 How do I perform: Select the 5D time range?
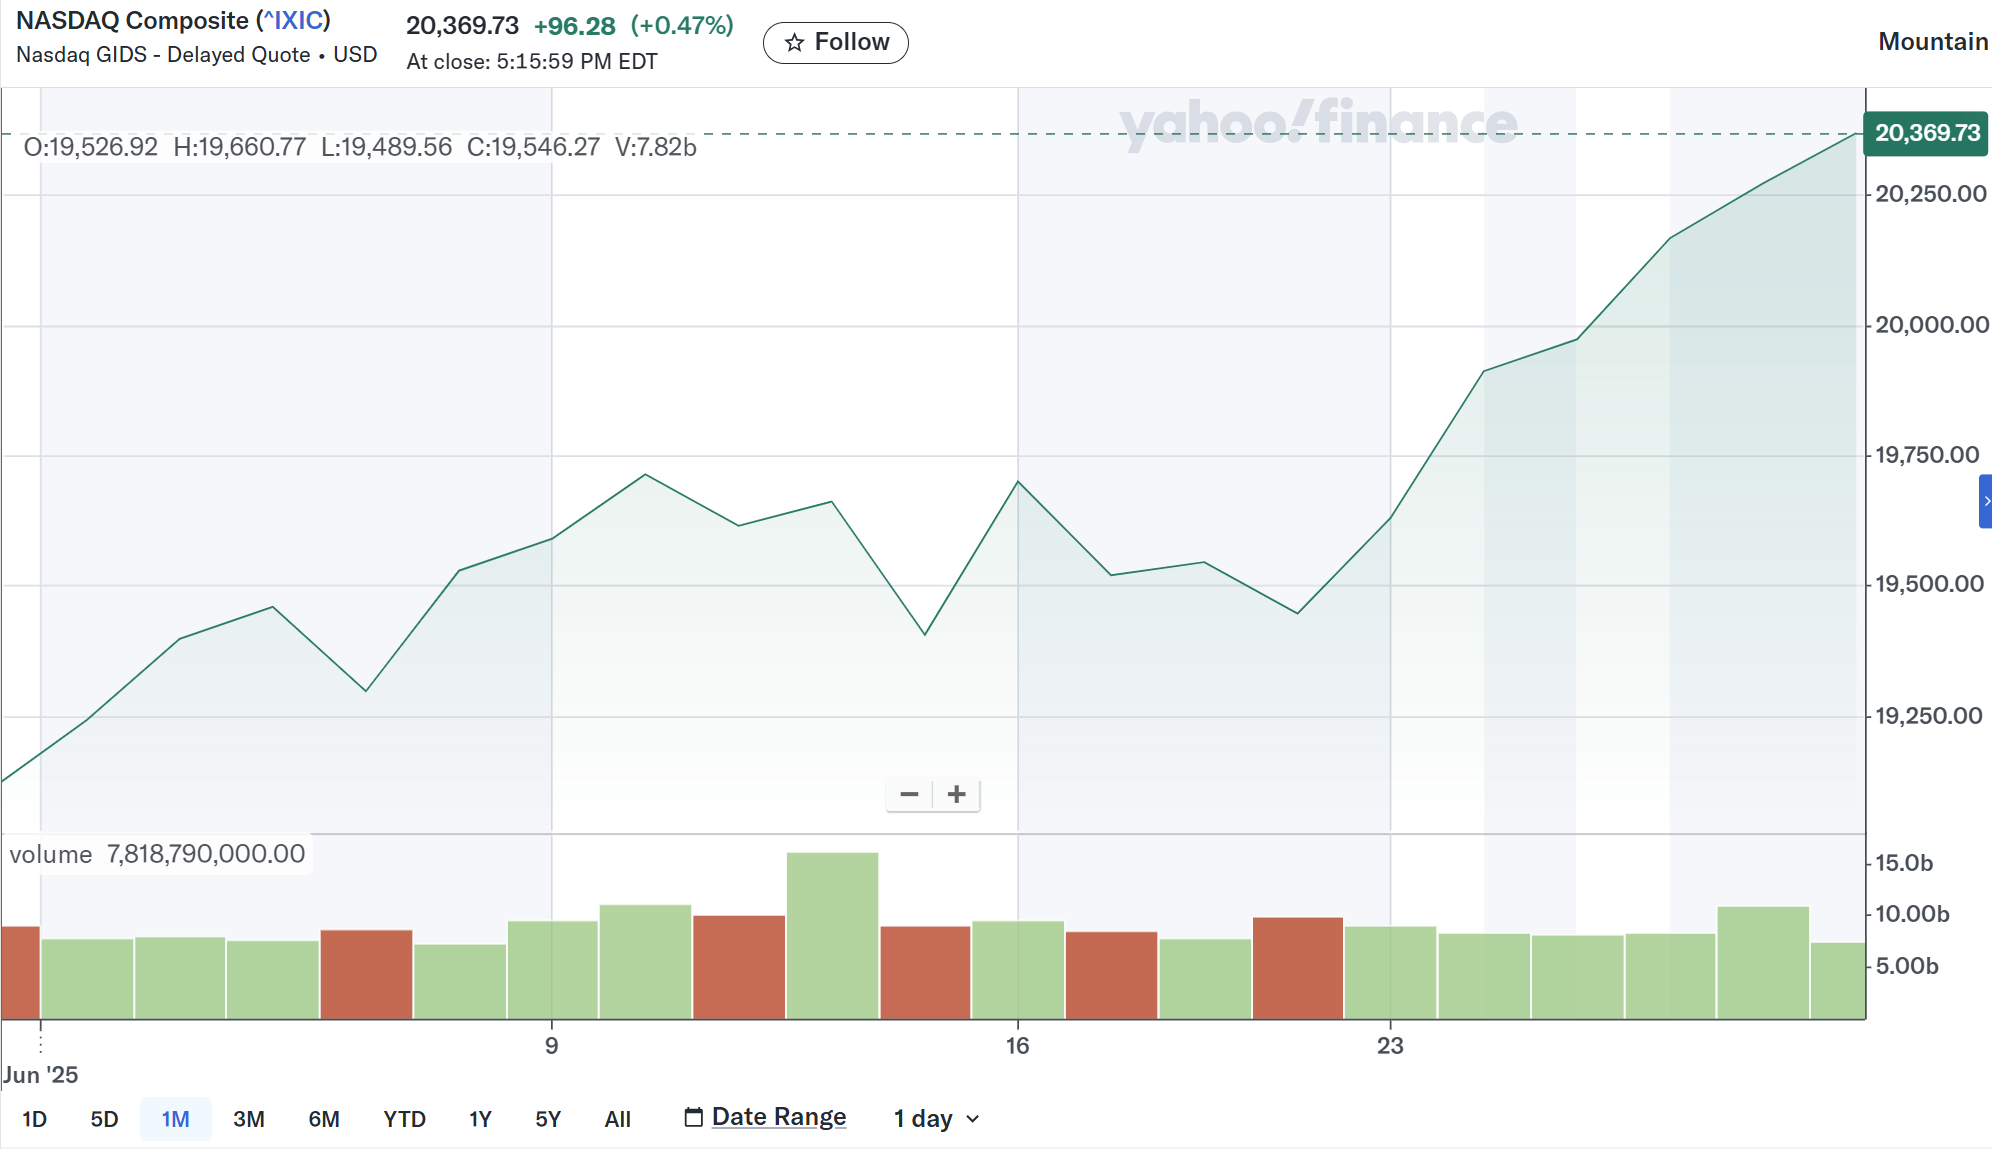point(104,1119)
